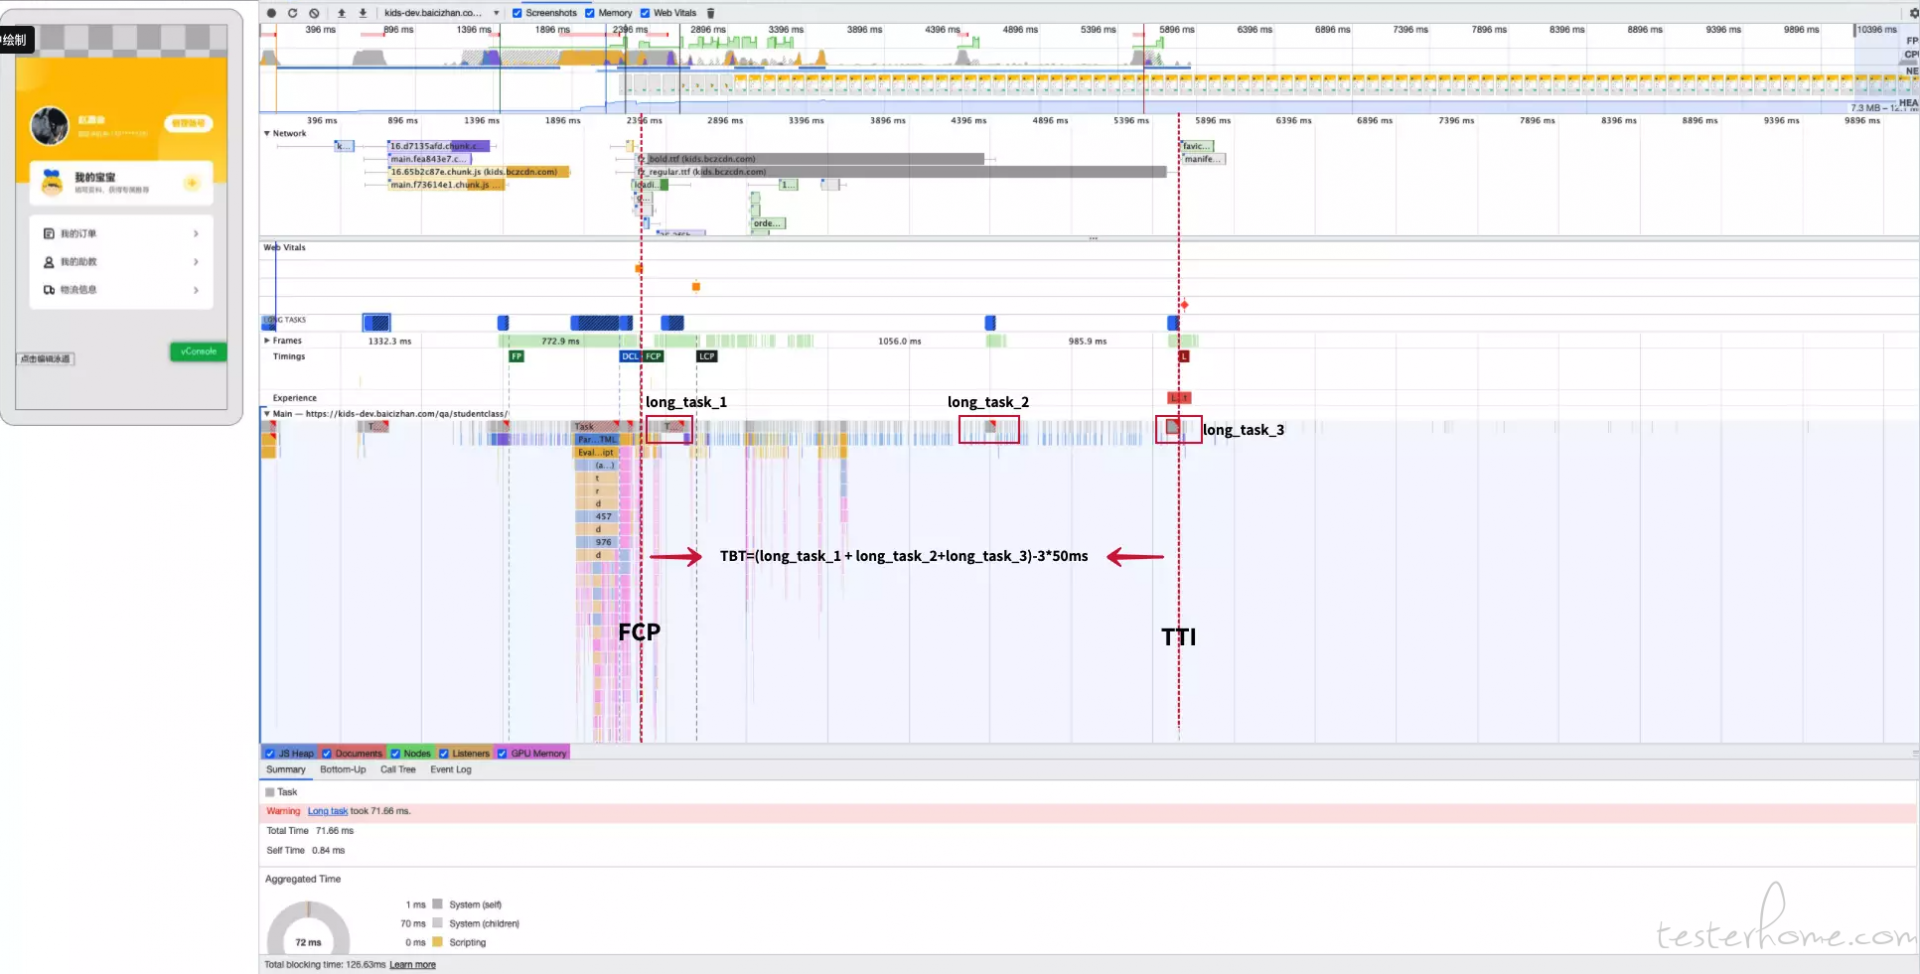Load a profile with the upload arrow
Screen dimensions: 1920x974
coord(341,13)
